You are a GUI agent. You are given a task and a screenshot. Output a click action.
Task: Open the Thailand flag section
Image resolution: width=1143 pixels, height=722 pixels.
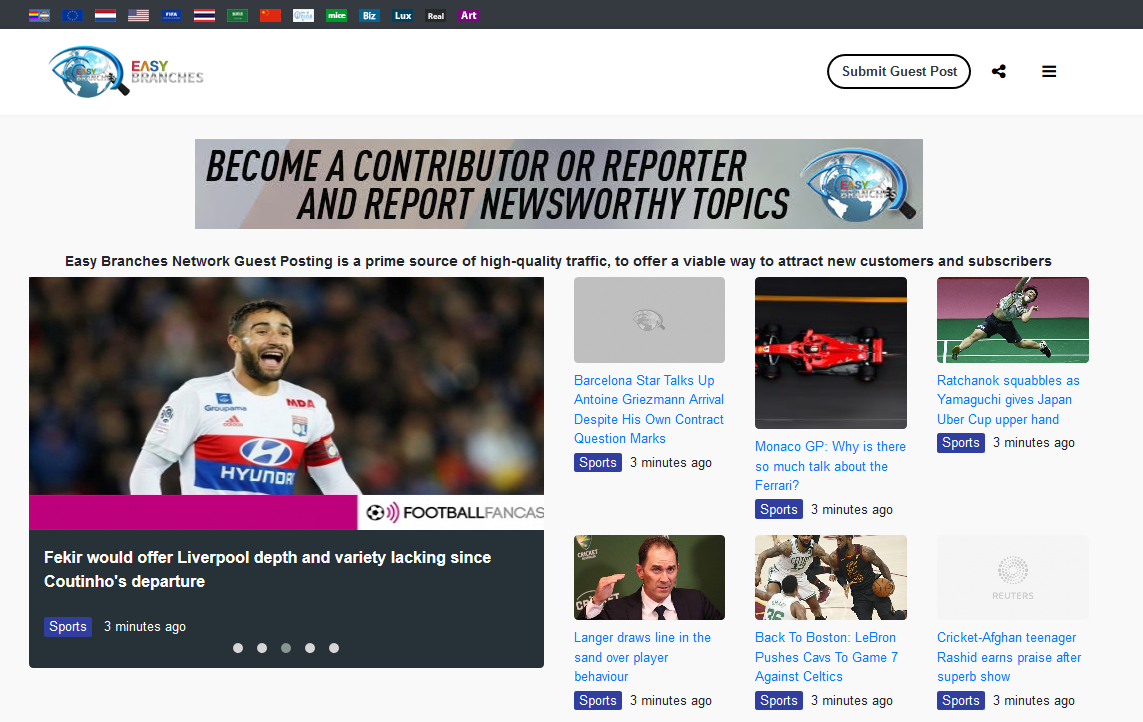204,15
